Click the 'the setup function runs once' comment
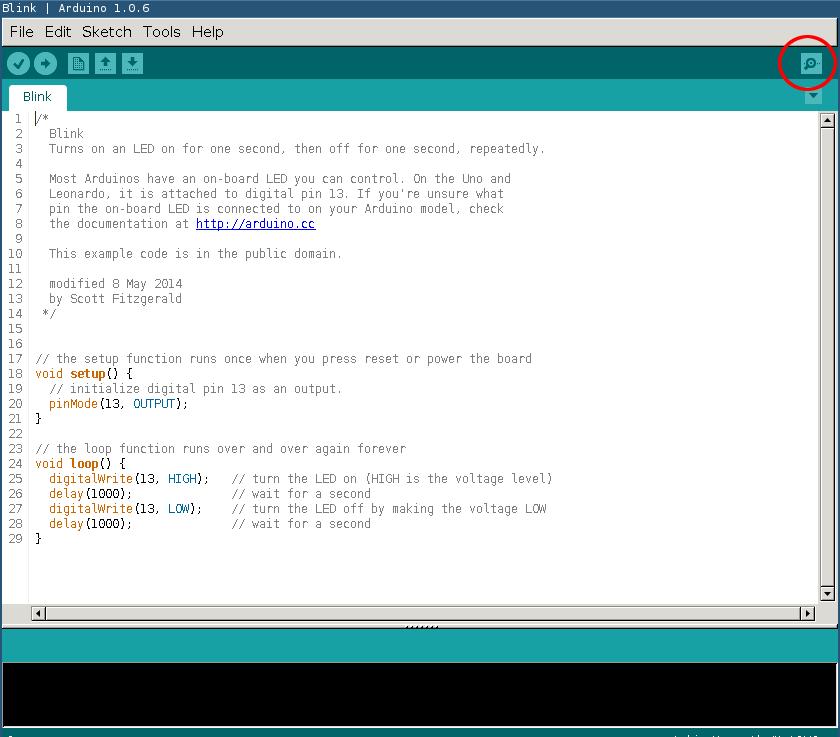 click(283, 359)
